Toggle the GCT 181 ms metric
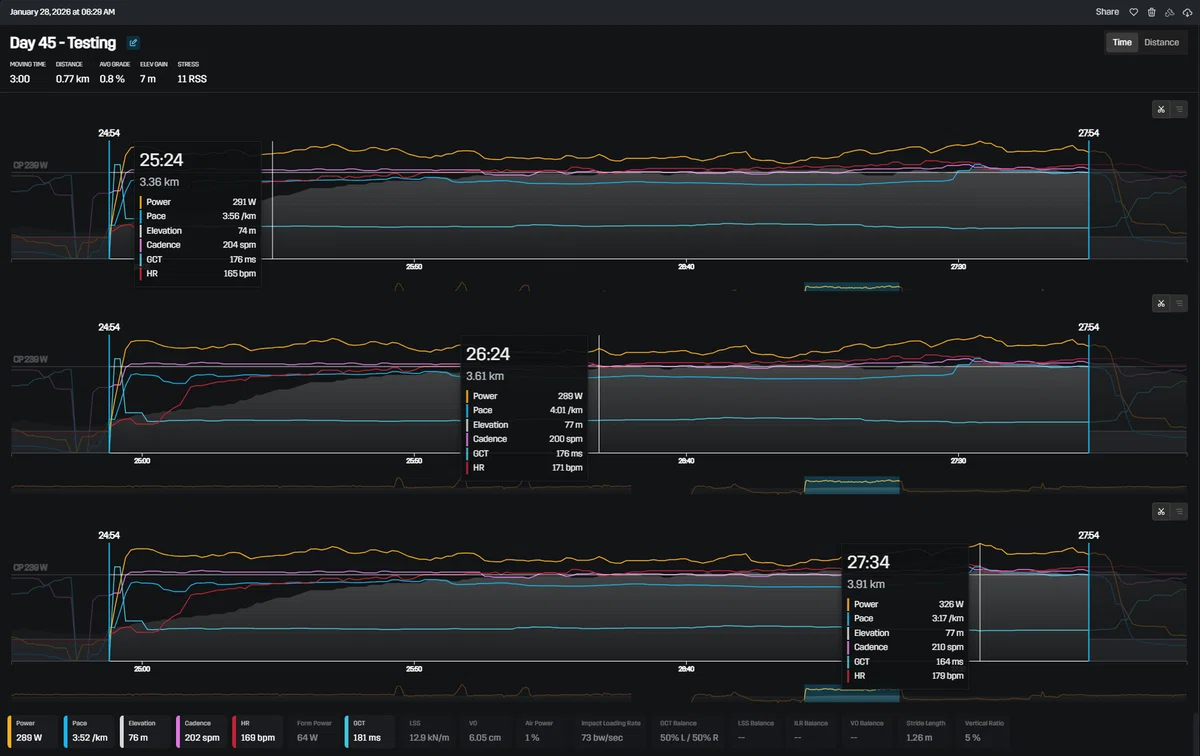This screenshot has width=1200, height=756. click(370, 731)
